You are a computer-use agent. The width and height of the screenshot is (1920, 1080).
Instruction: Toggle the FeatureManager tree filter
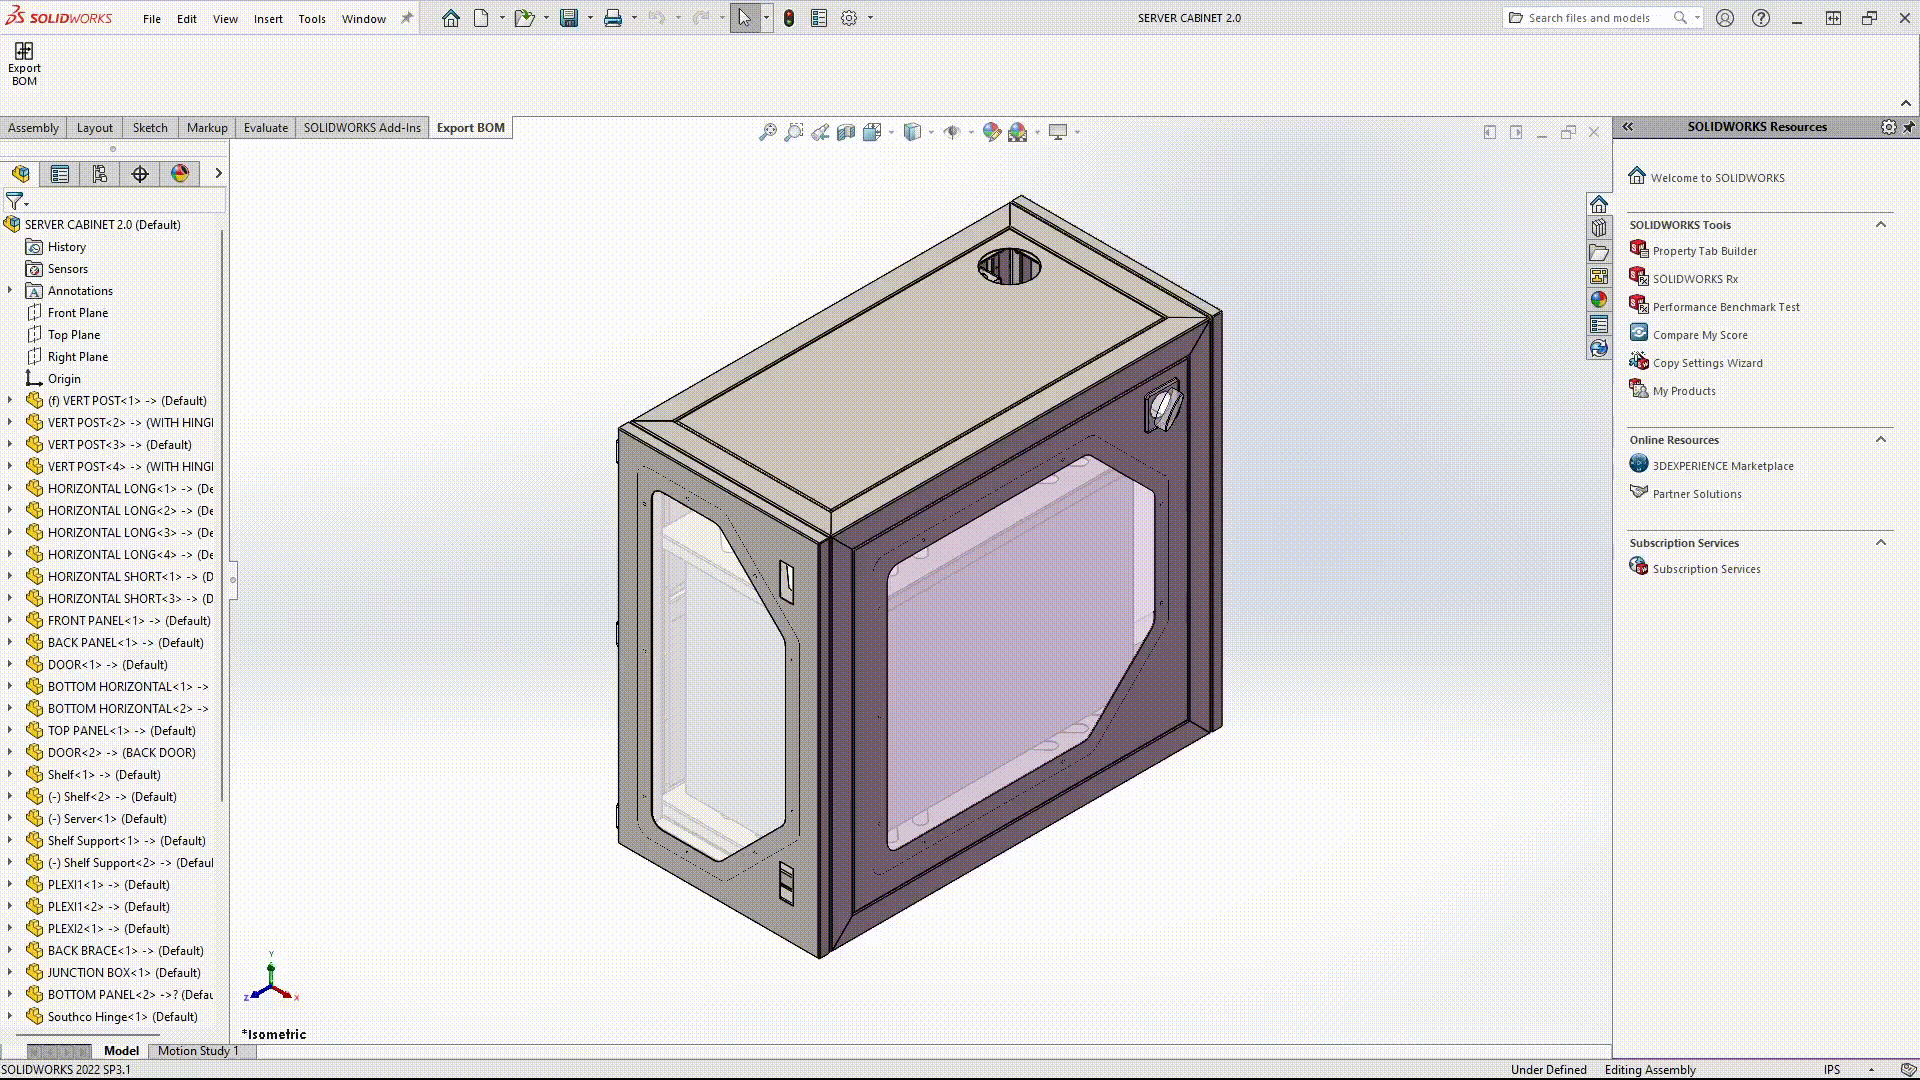14,201
